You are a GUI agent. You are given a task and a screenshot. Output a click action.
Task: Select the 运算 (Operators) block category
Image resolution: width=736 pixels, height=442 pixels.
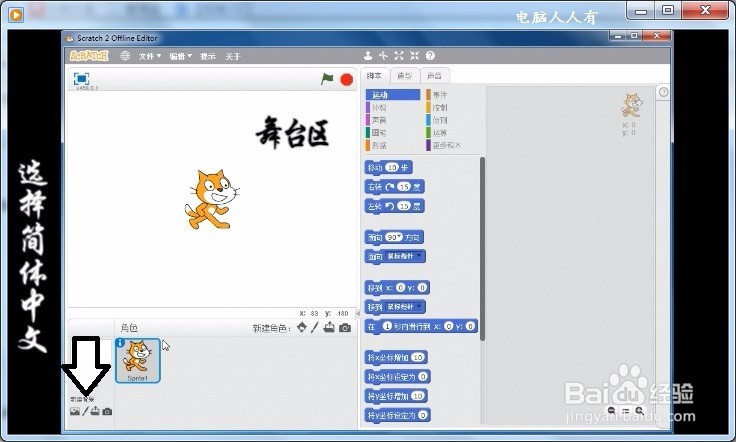[439, 133]
